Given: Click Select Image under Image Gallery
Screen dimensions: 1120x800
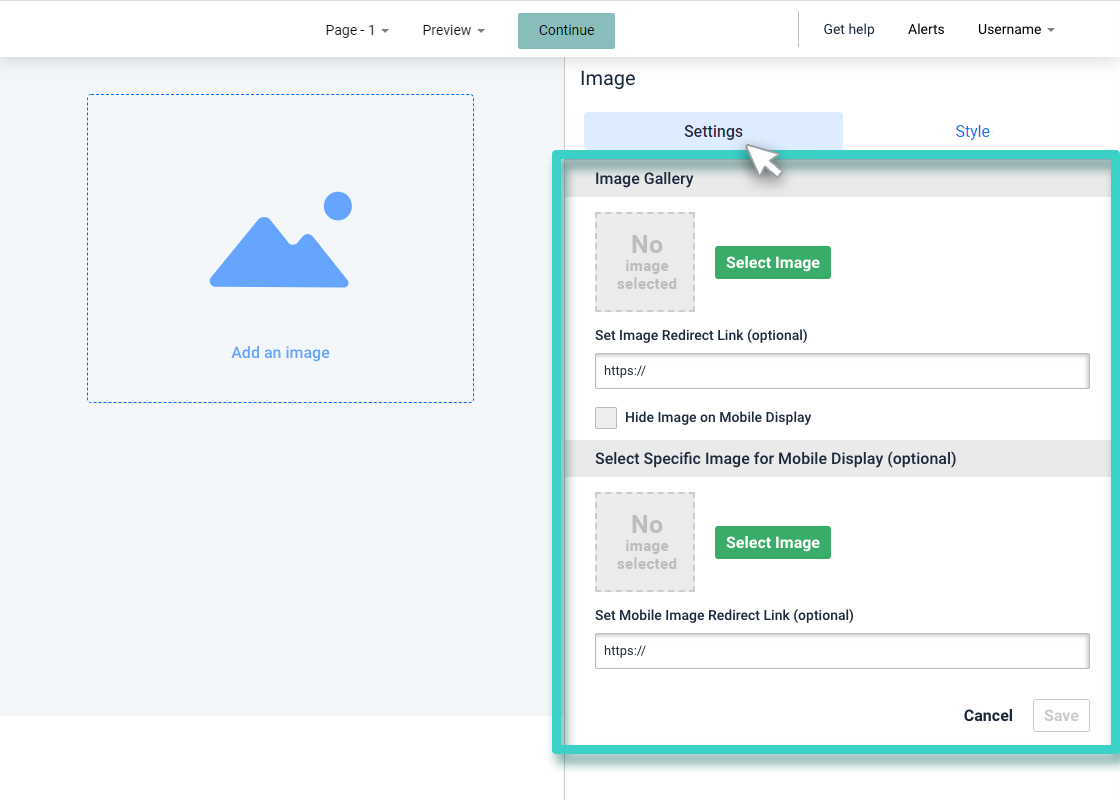Looking at the screenshot, I should (773, 263).
